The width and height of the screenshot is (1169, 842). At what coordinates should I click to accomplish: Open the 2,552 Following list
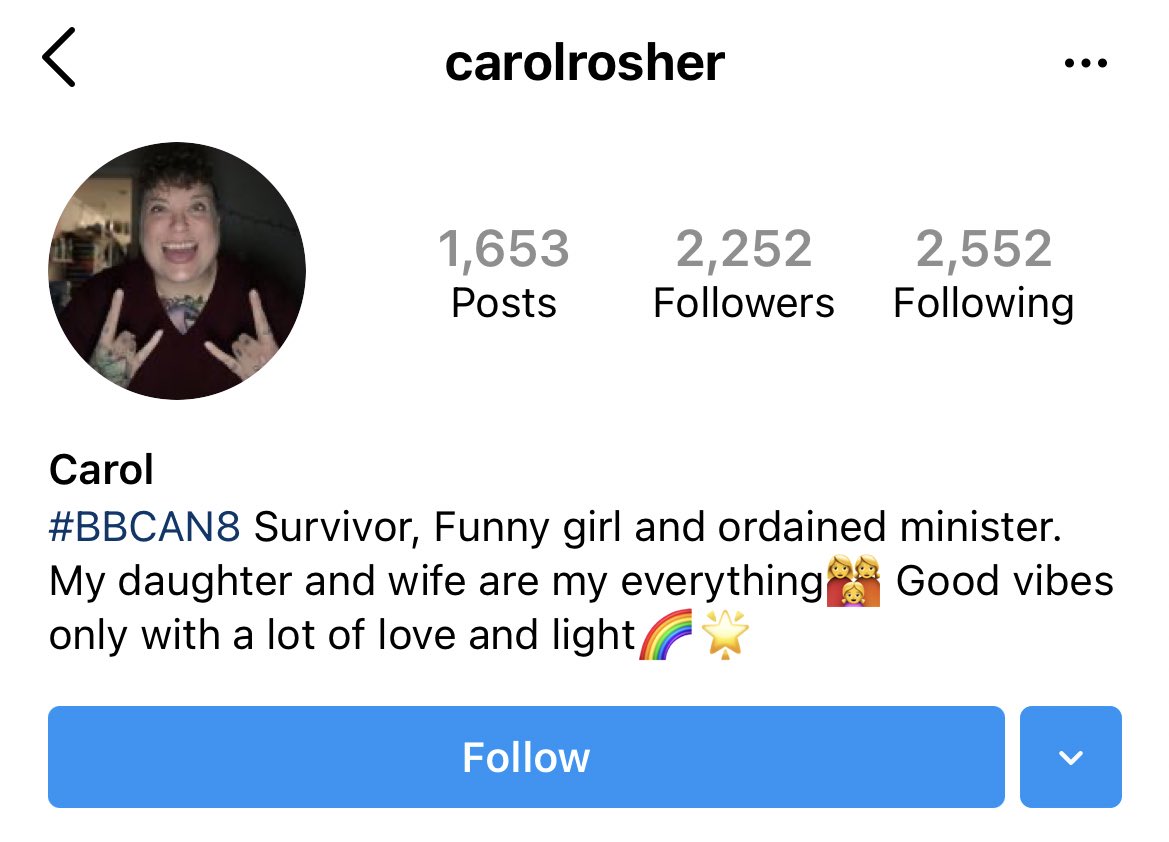pos(983,275)
